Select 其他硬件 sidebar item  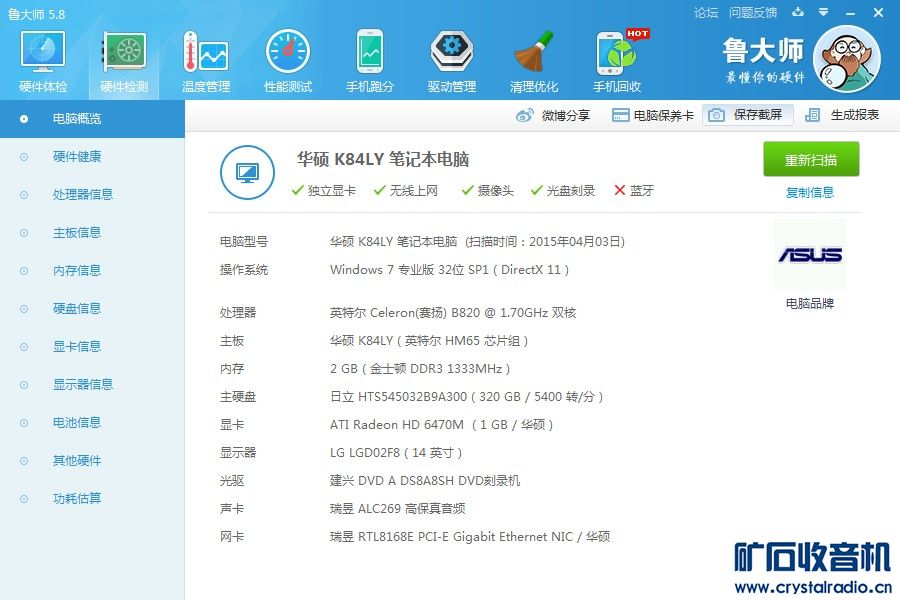pos(92,460)
